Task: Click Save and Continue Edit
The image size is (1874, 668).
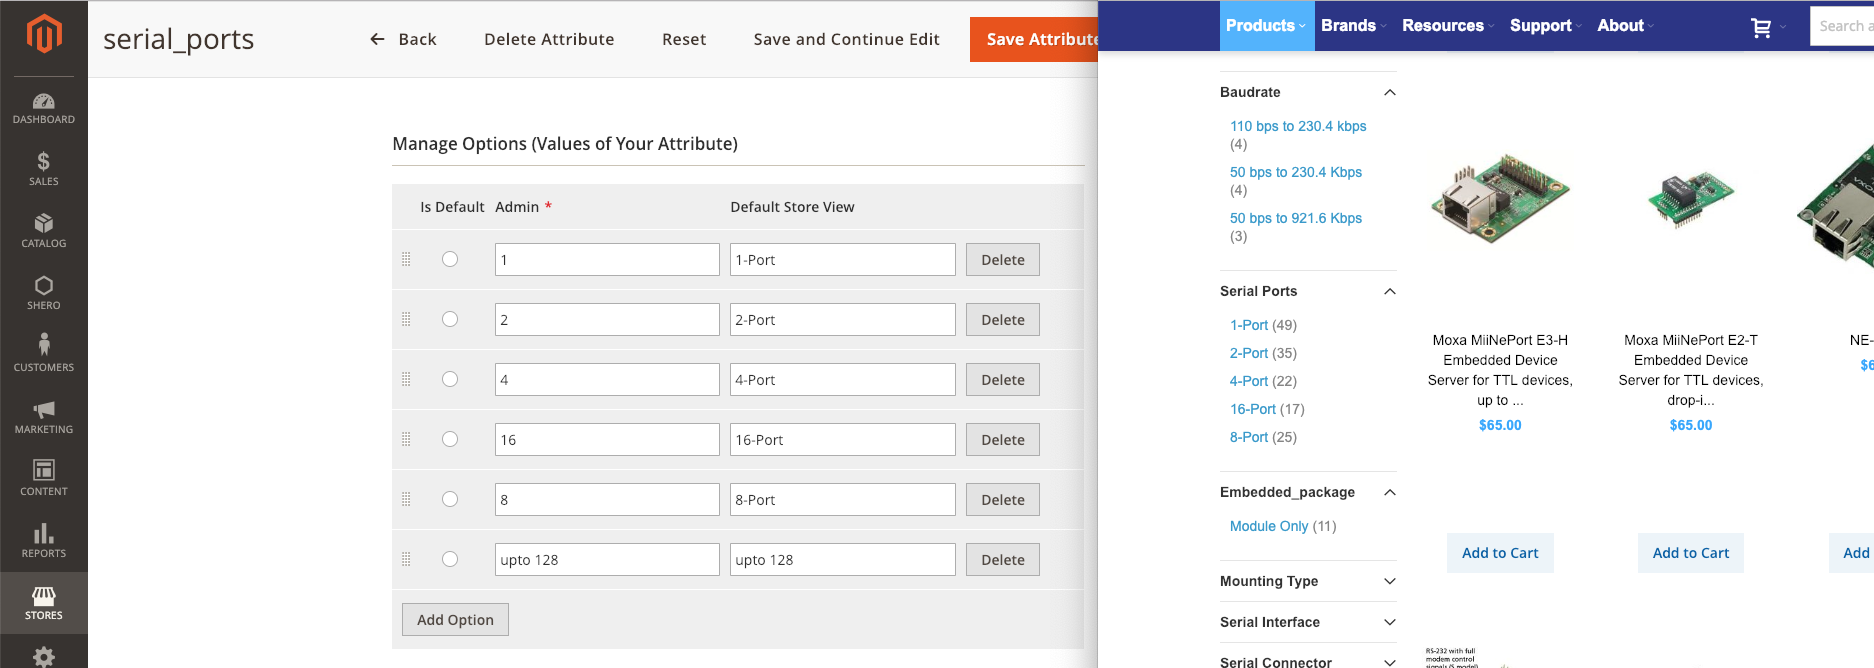Action: (x=846, y=39)
